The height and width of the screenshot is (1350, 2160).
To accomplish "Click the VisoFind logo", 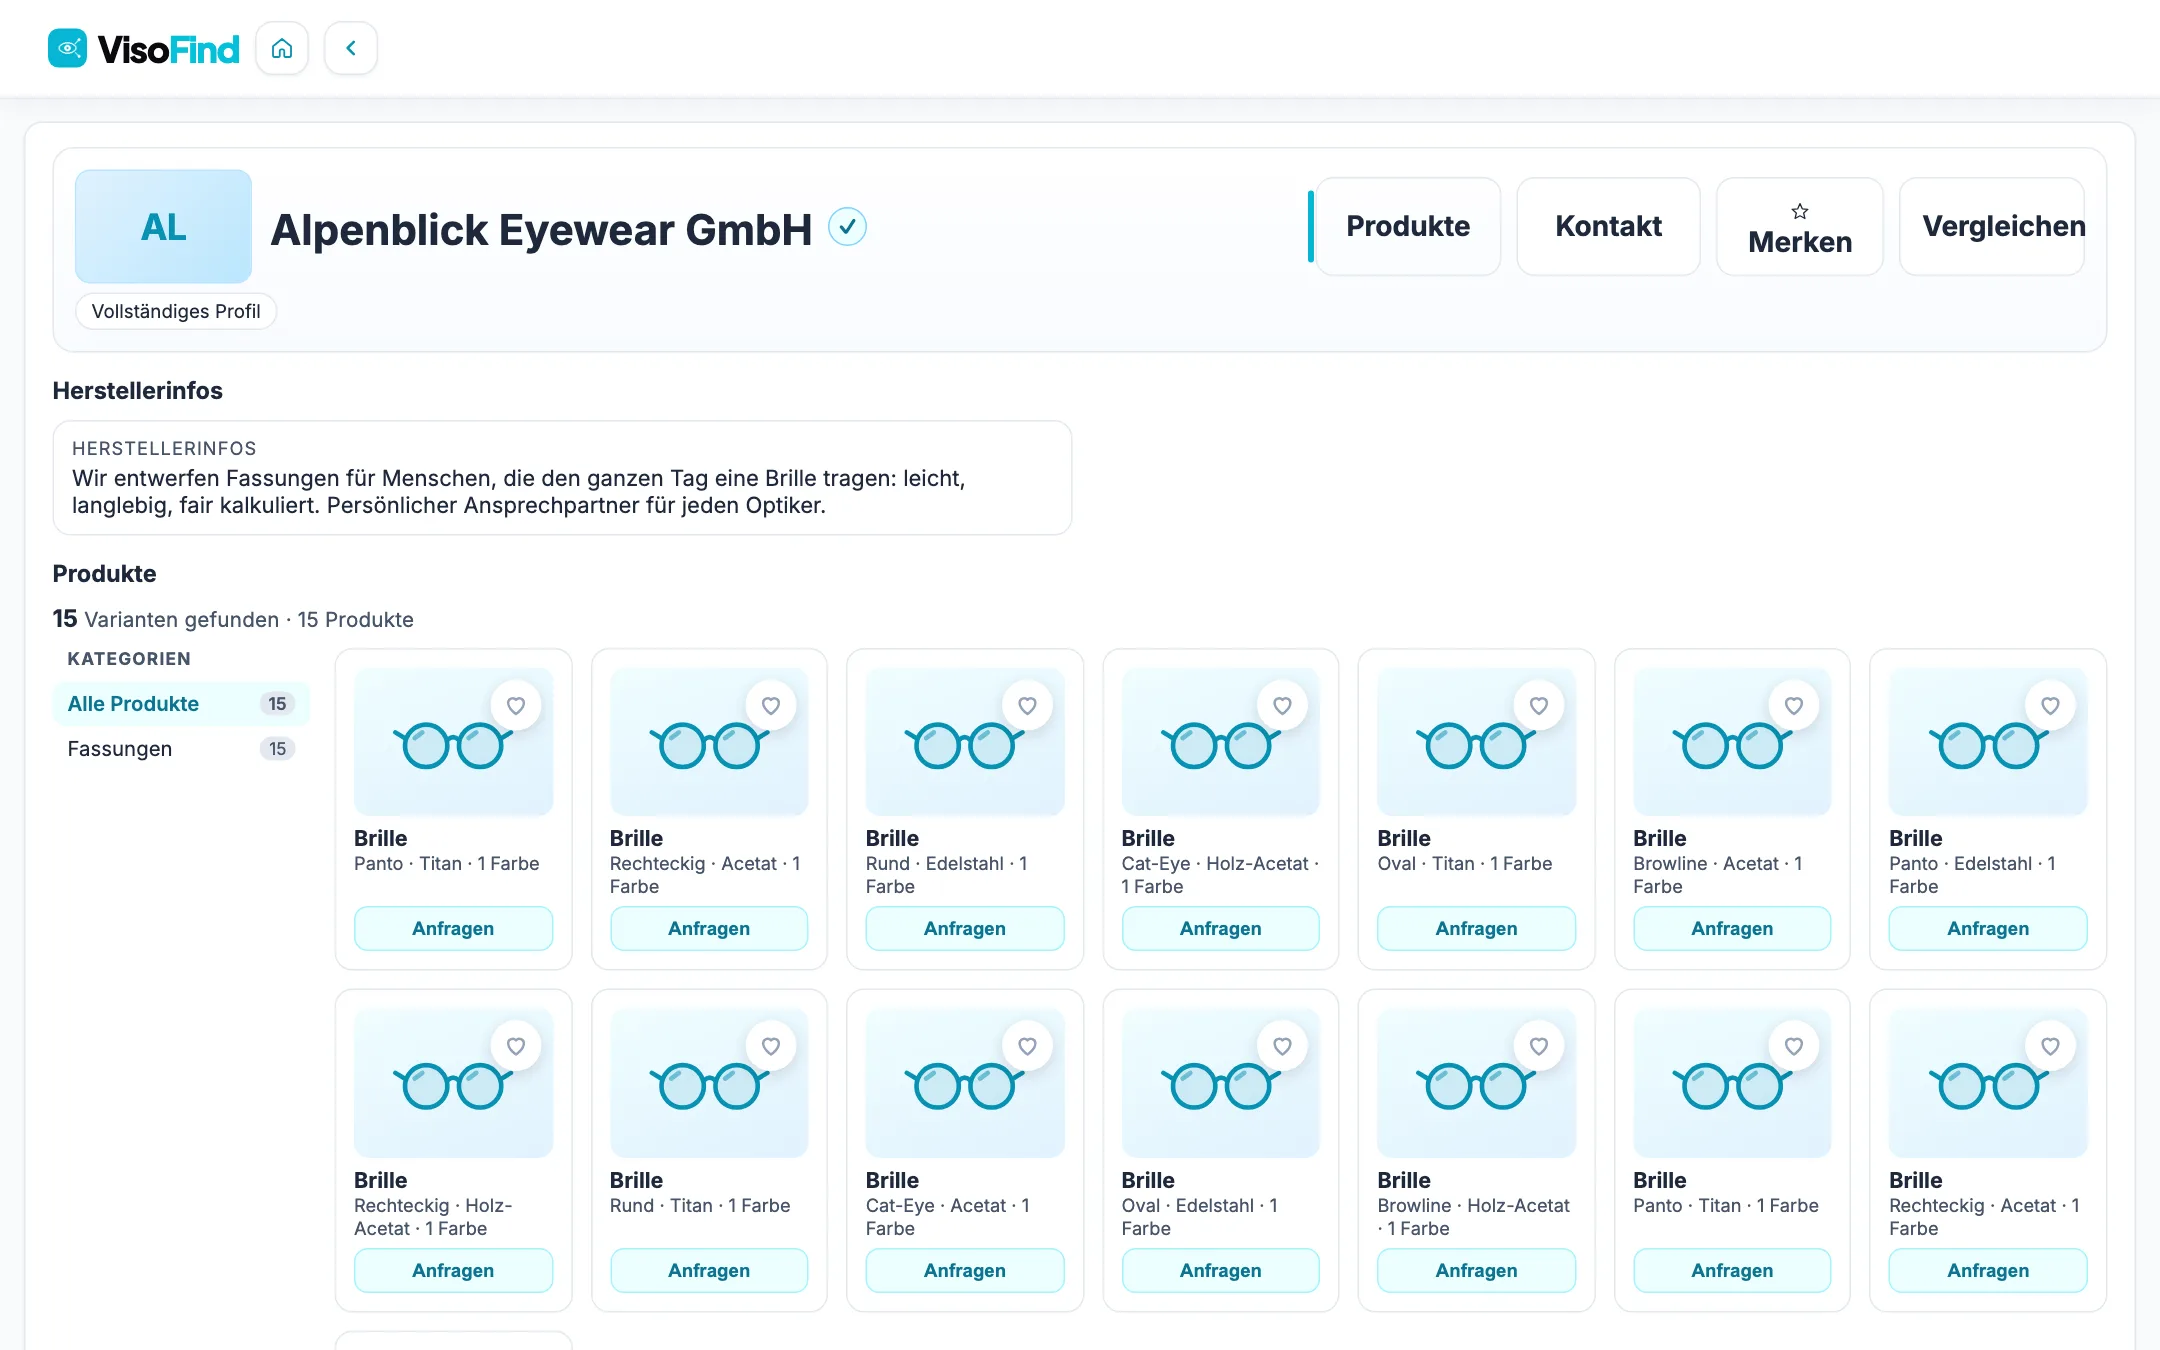I will 144,48.
